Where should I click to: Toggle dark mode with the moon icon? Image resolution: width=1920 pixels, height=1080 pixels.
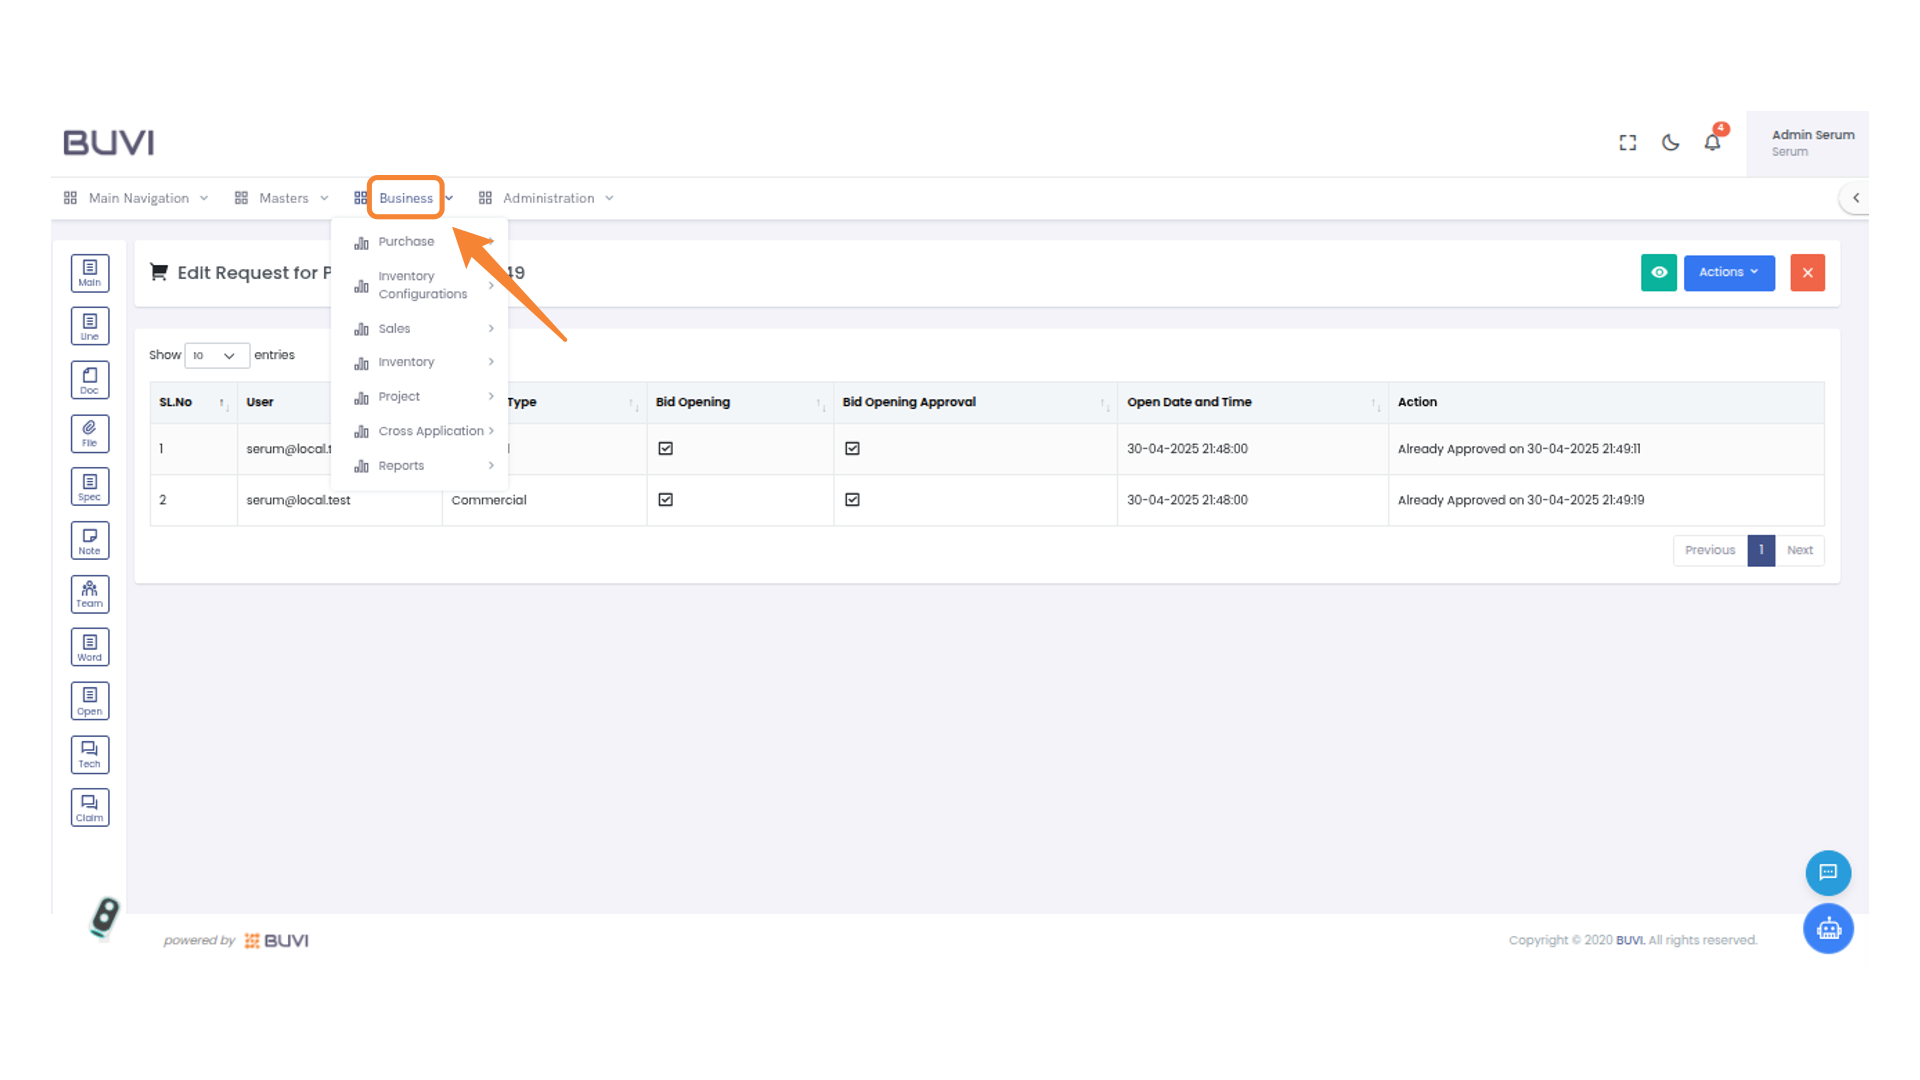coord(1670,142)
